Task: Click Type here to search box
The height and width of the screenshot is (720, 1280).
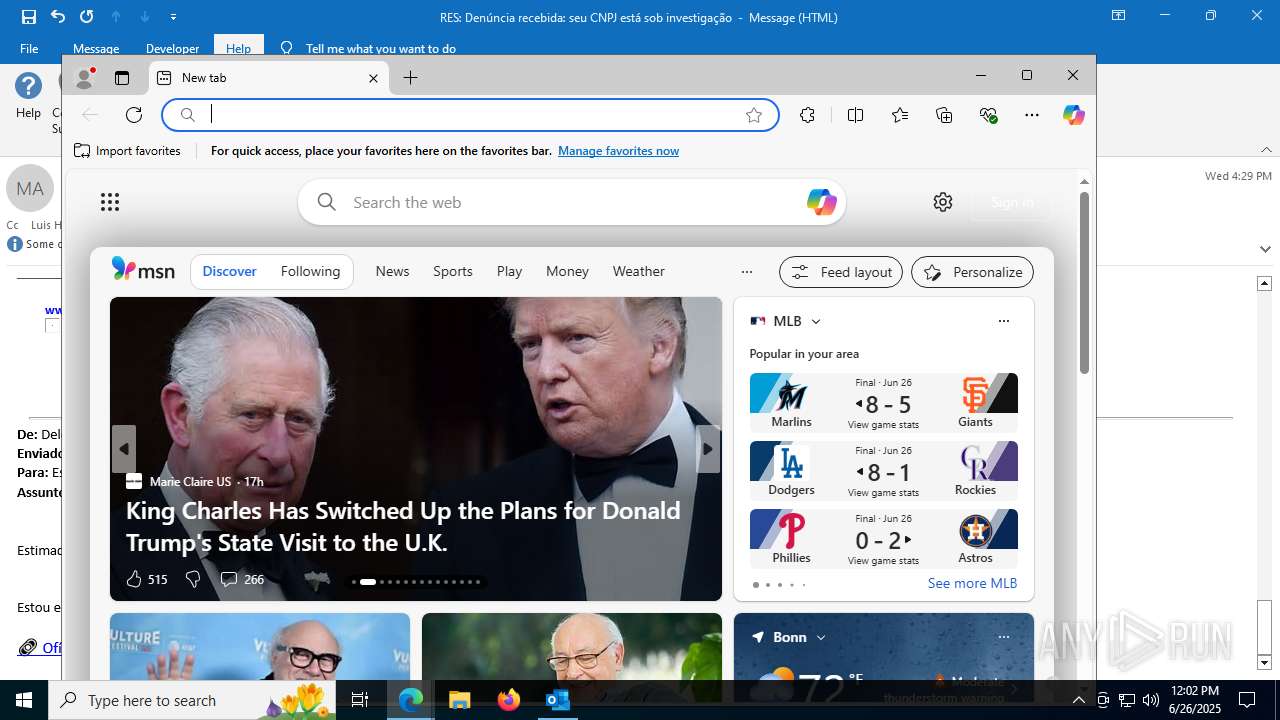Action: pos(193,700)
